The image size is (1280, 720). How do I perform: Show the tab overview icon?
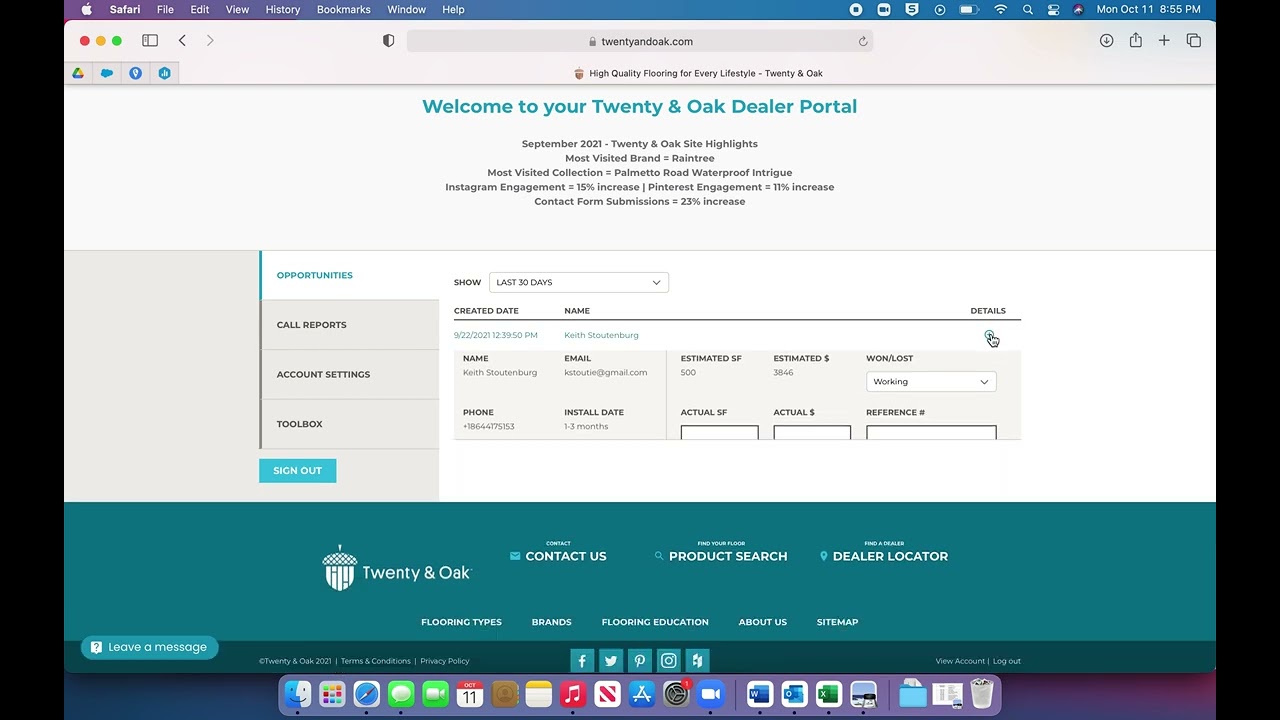[1194, 41]
